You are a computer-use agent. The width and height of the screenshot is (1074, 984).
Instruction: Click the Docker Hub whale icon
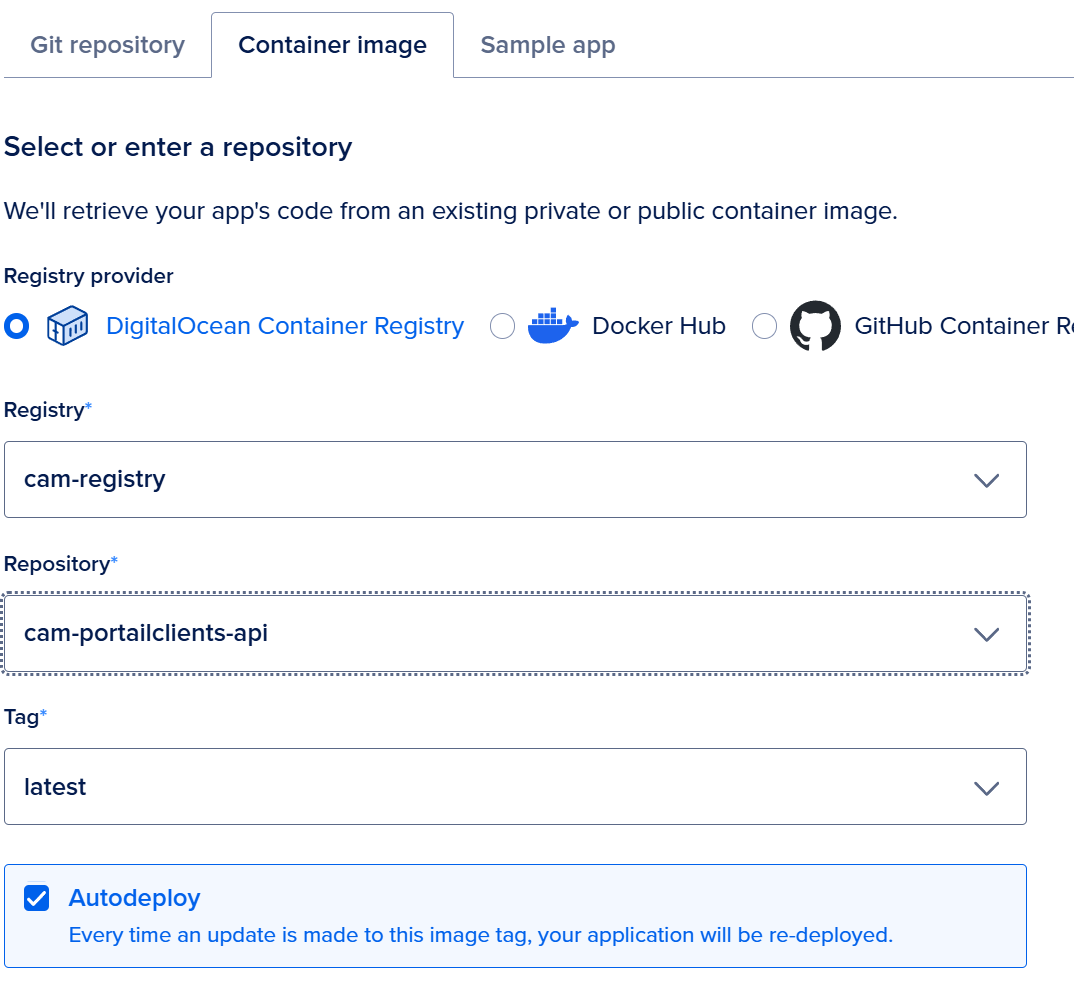553,326
